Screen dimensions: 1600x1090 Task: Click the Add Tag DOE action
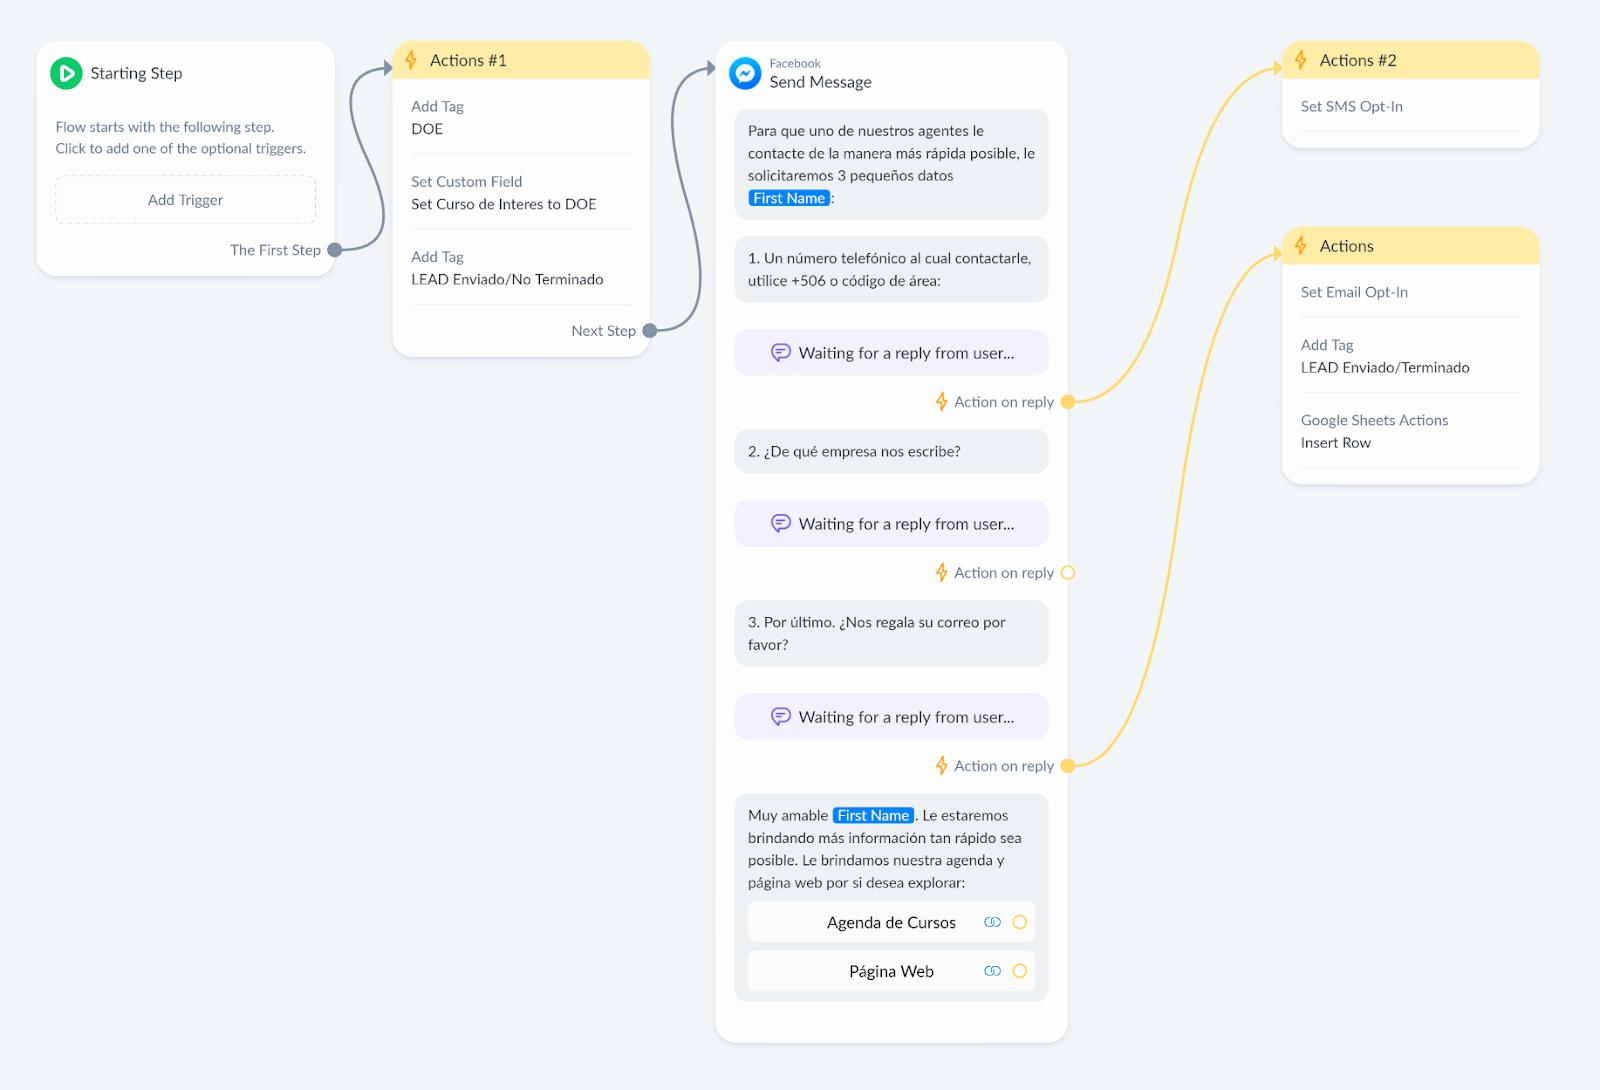(x=521, y=117)
